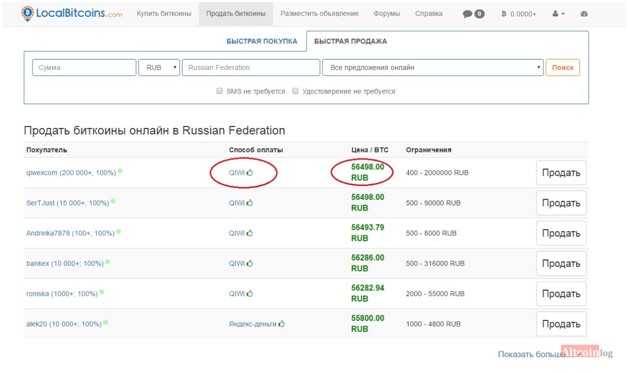Tick the SMS не требуется checkbox
The image size is (628, 373).
(x=219, y=91)
